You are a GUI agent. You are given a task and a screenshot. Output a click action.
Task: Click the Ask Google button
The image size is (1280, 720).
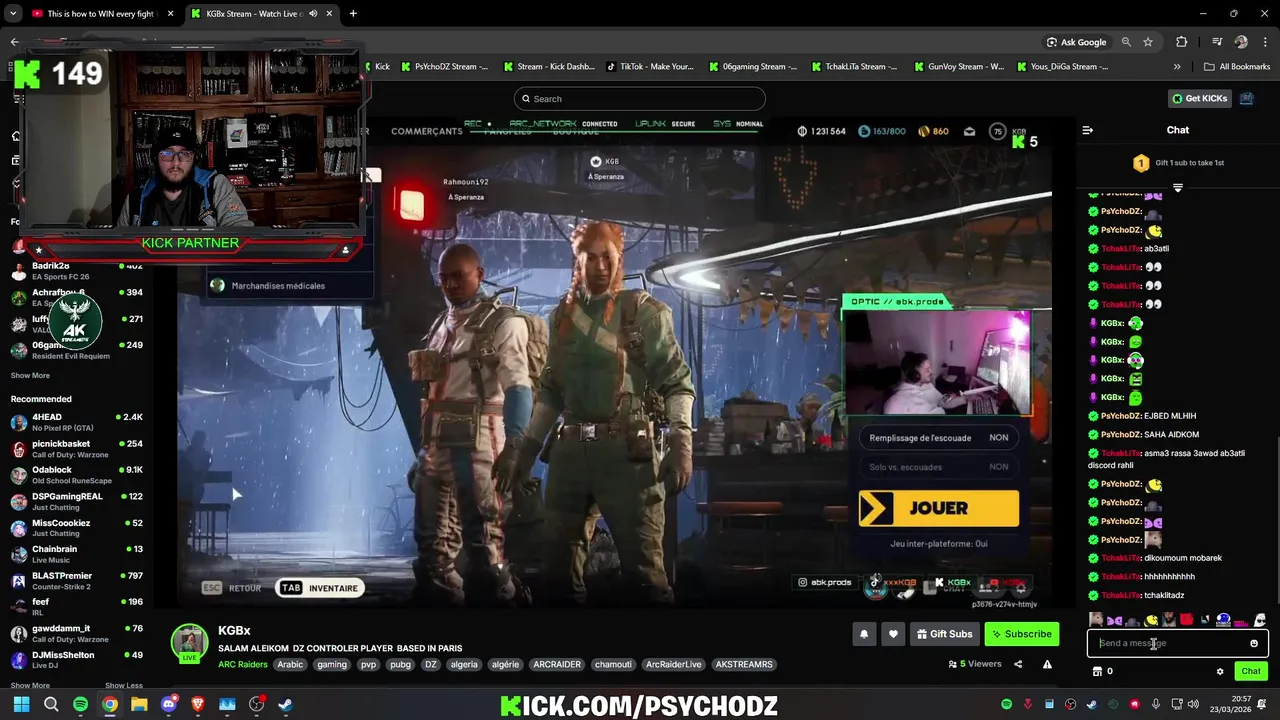1076,42
